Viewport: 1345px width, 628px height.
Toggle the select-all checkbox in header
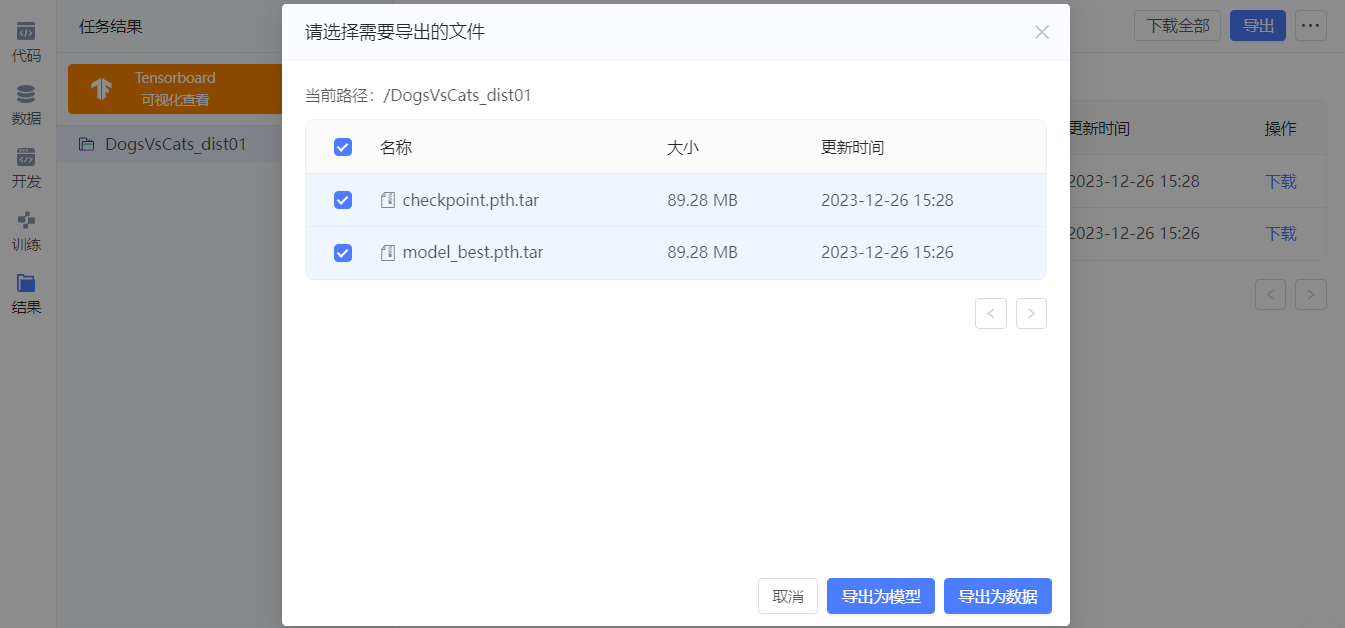click(x=343, y=147)
